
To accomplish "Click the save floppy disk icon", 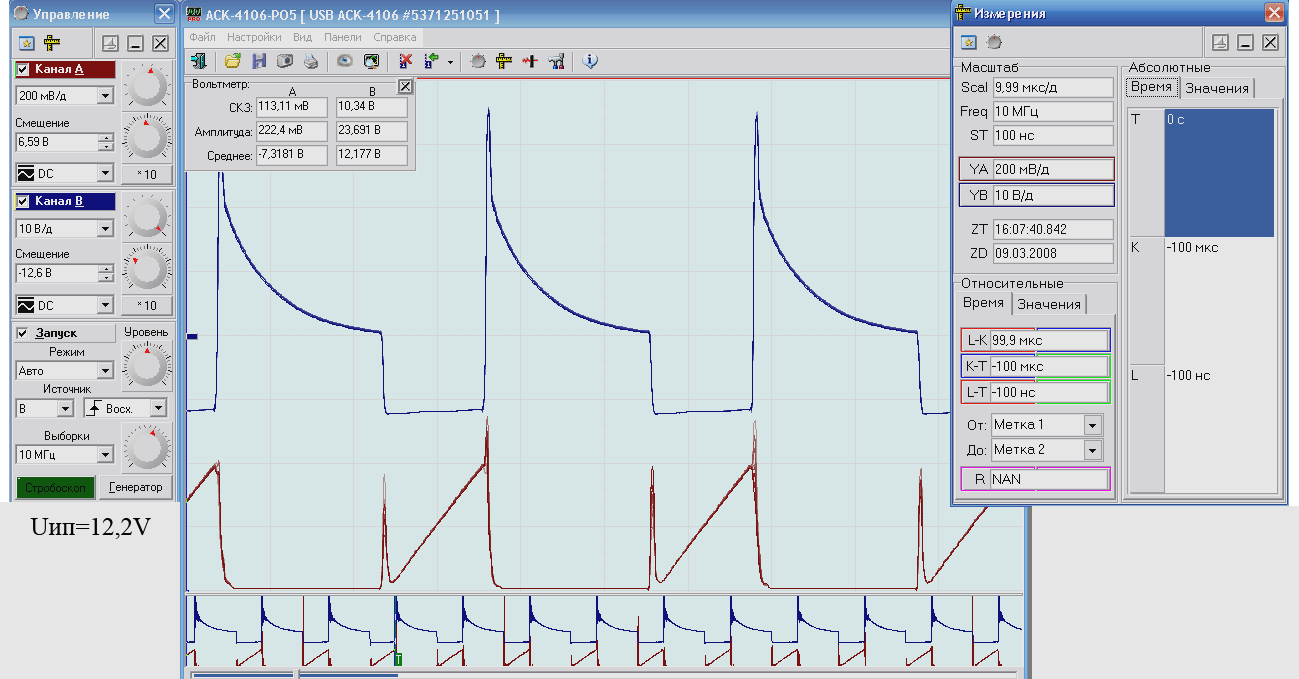I will (259, 61).
